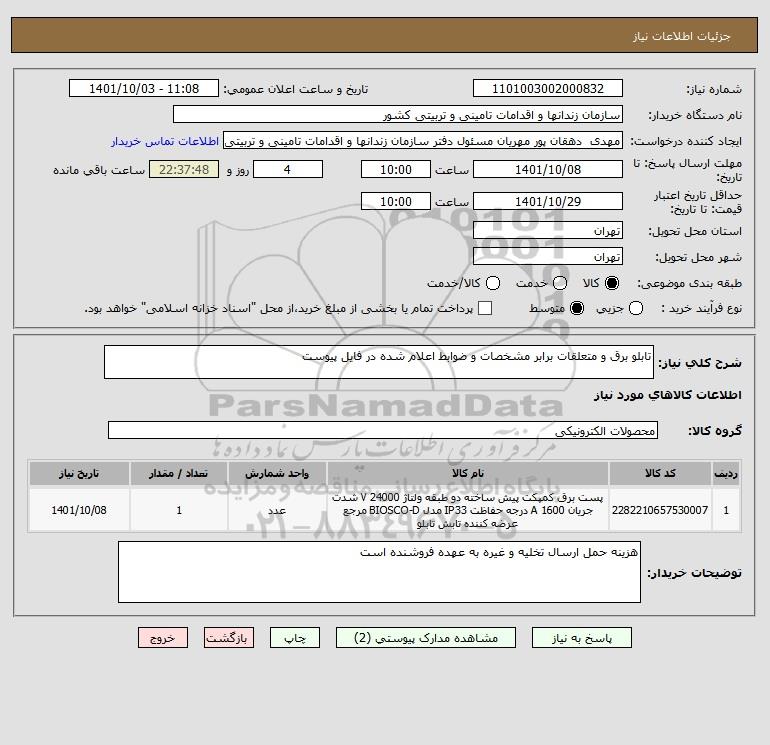Click the remaining days field showing 4

288,169
